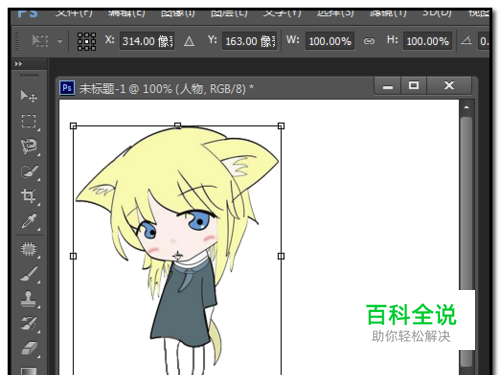Toggle maintain aspect ratio link icon

[x=369, y=41]
